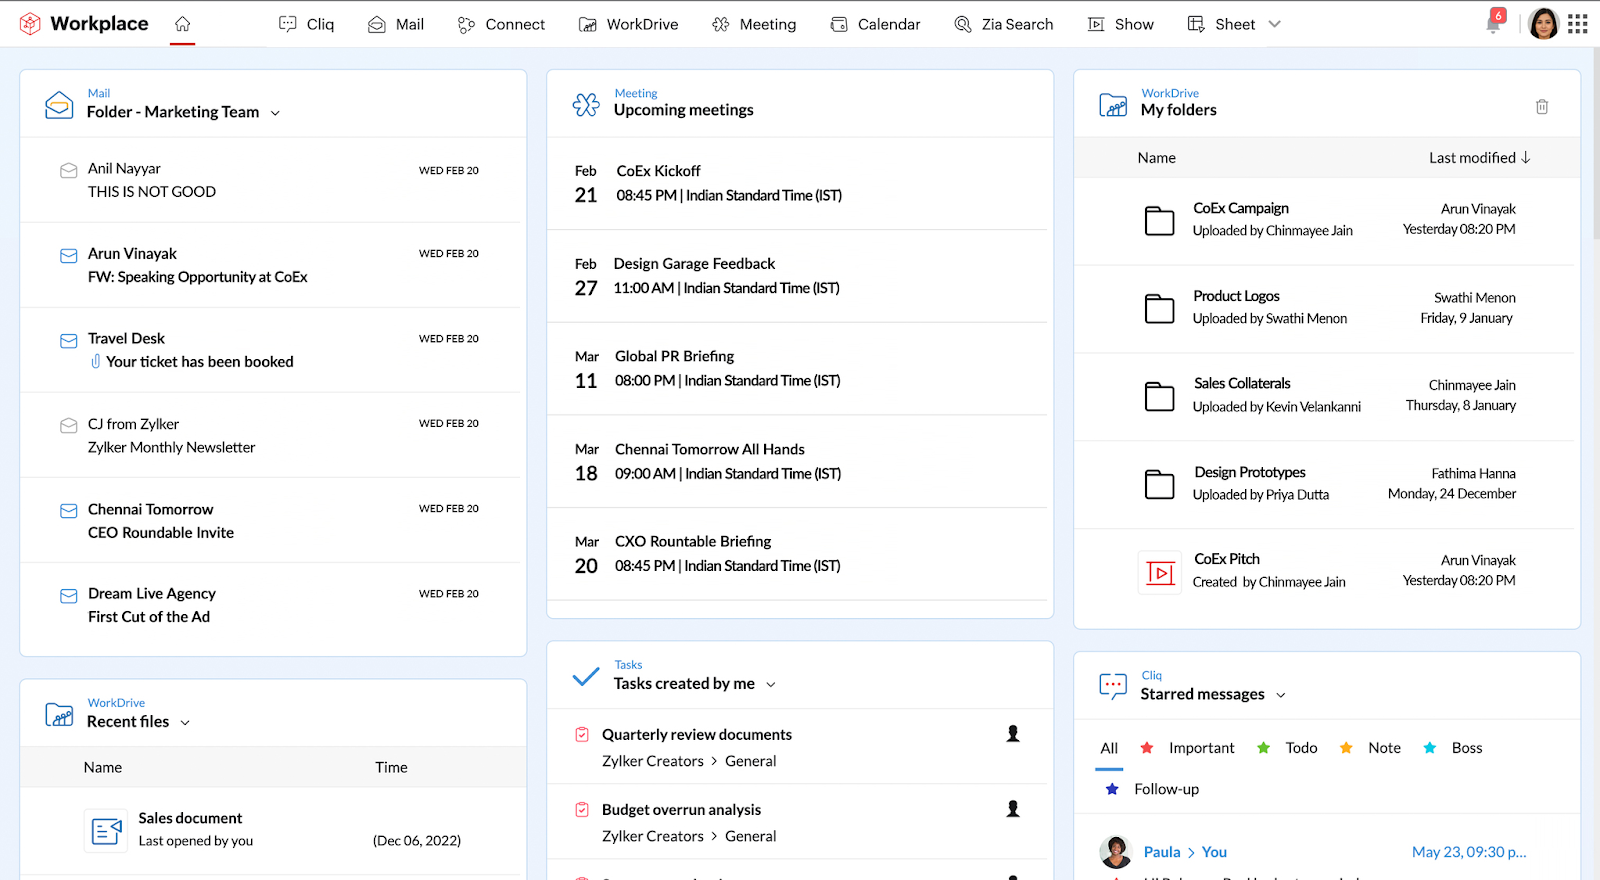The image size is (1600, 880).
Task: Click the Sales Collaterals folder icon
Action: point(1159,396)
